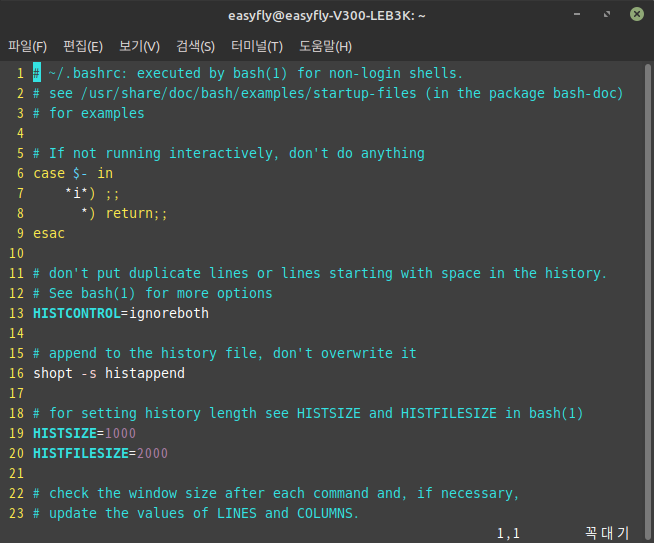Click 'HISTFILESIZE' variable on line 20
This screenshot has width=654, height=543.
81,453
